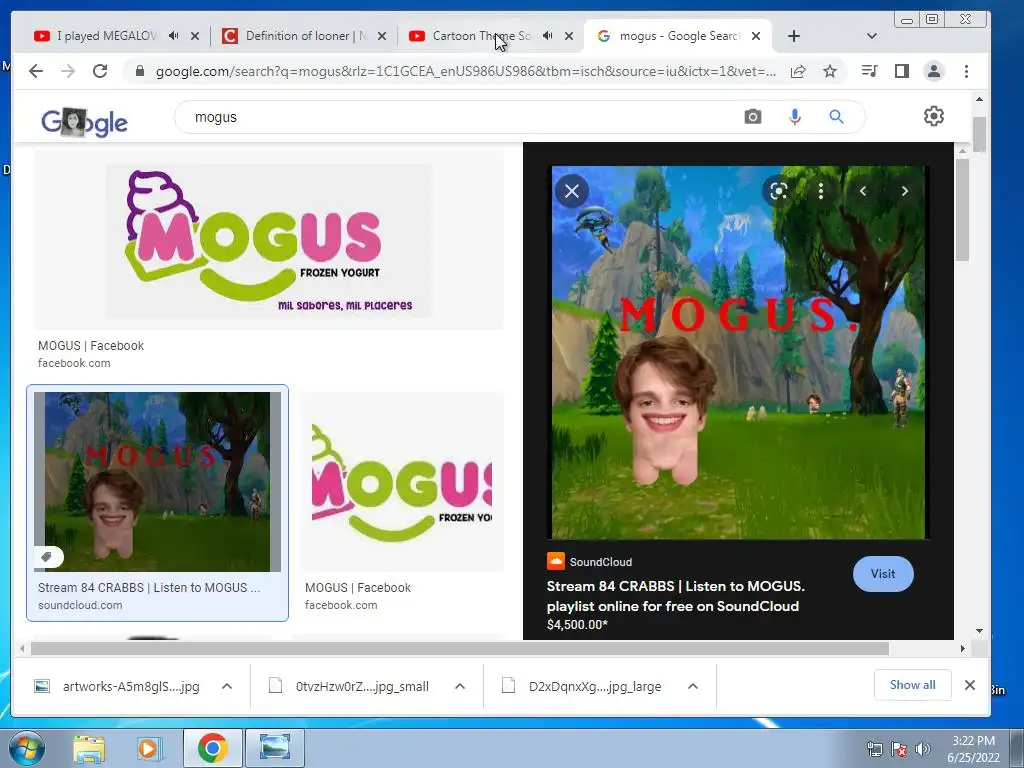The height and width of the screenshot is (768, 1024).
Task: Switch to Cartoon Theme YouTube tab
Action: [481, 36]
